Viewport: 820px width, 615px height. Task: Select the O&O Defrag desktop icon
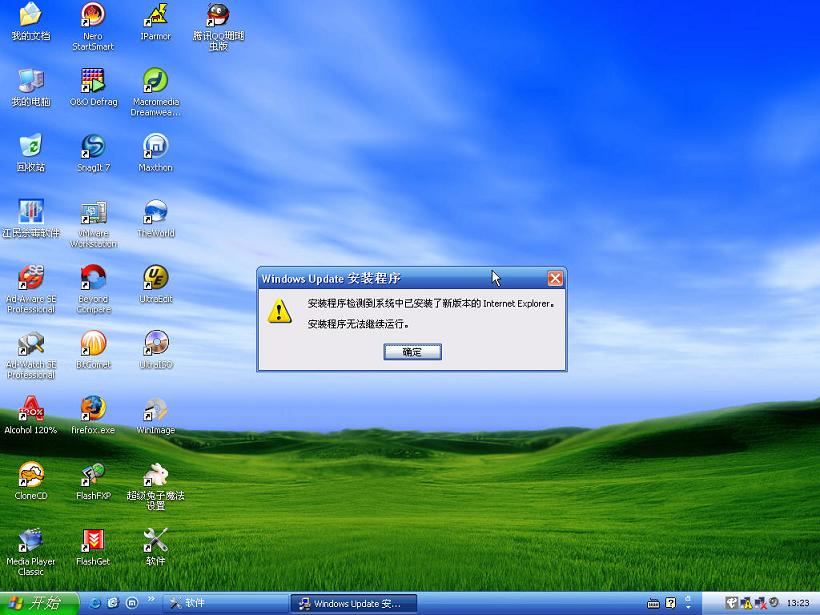tap(93, 88)
